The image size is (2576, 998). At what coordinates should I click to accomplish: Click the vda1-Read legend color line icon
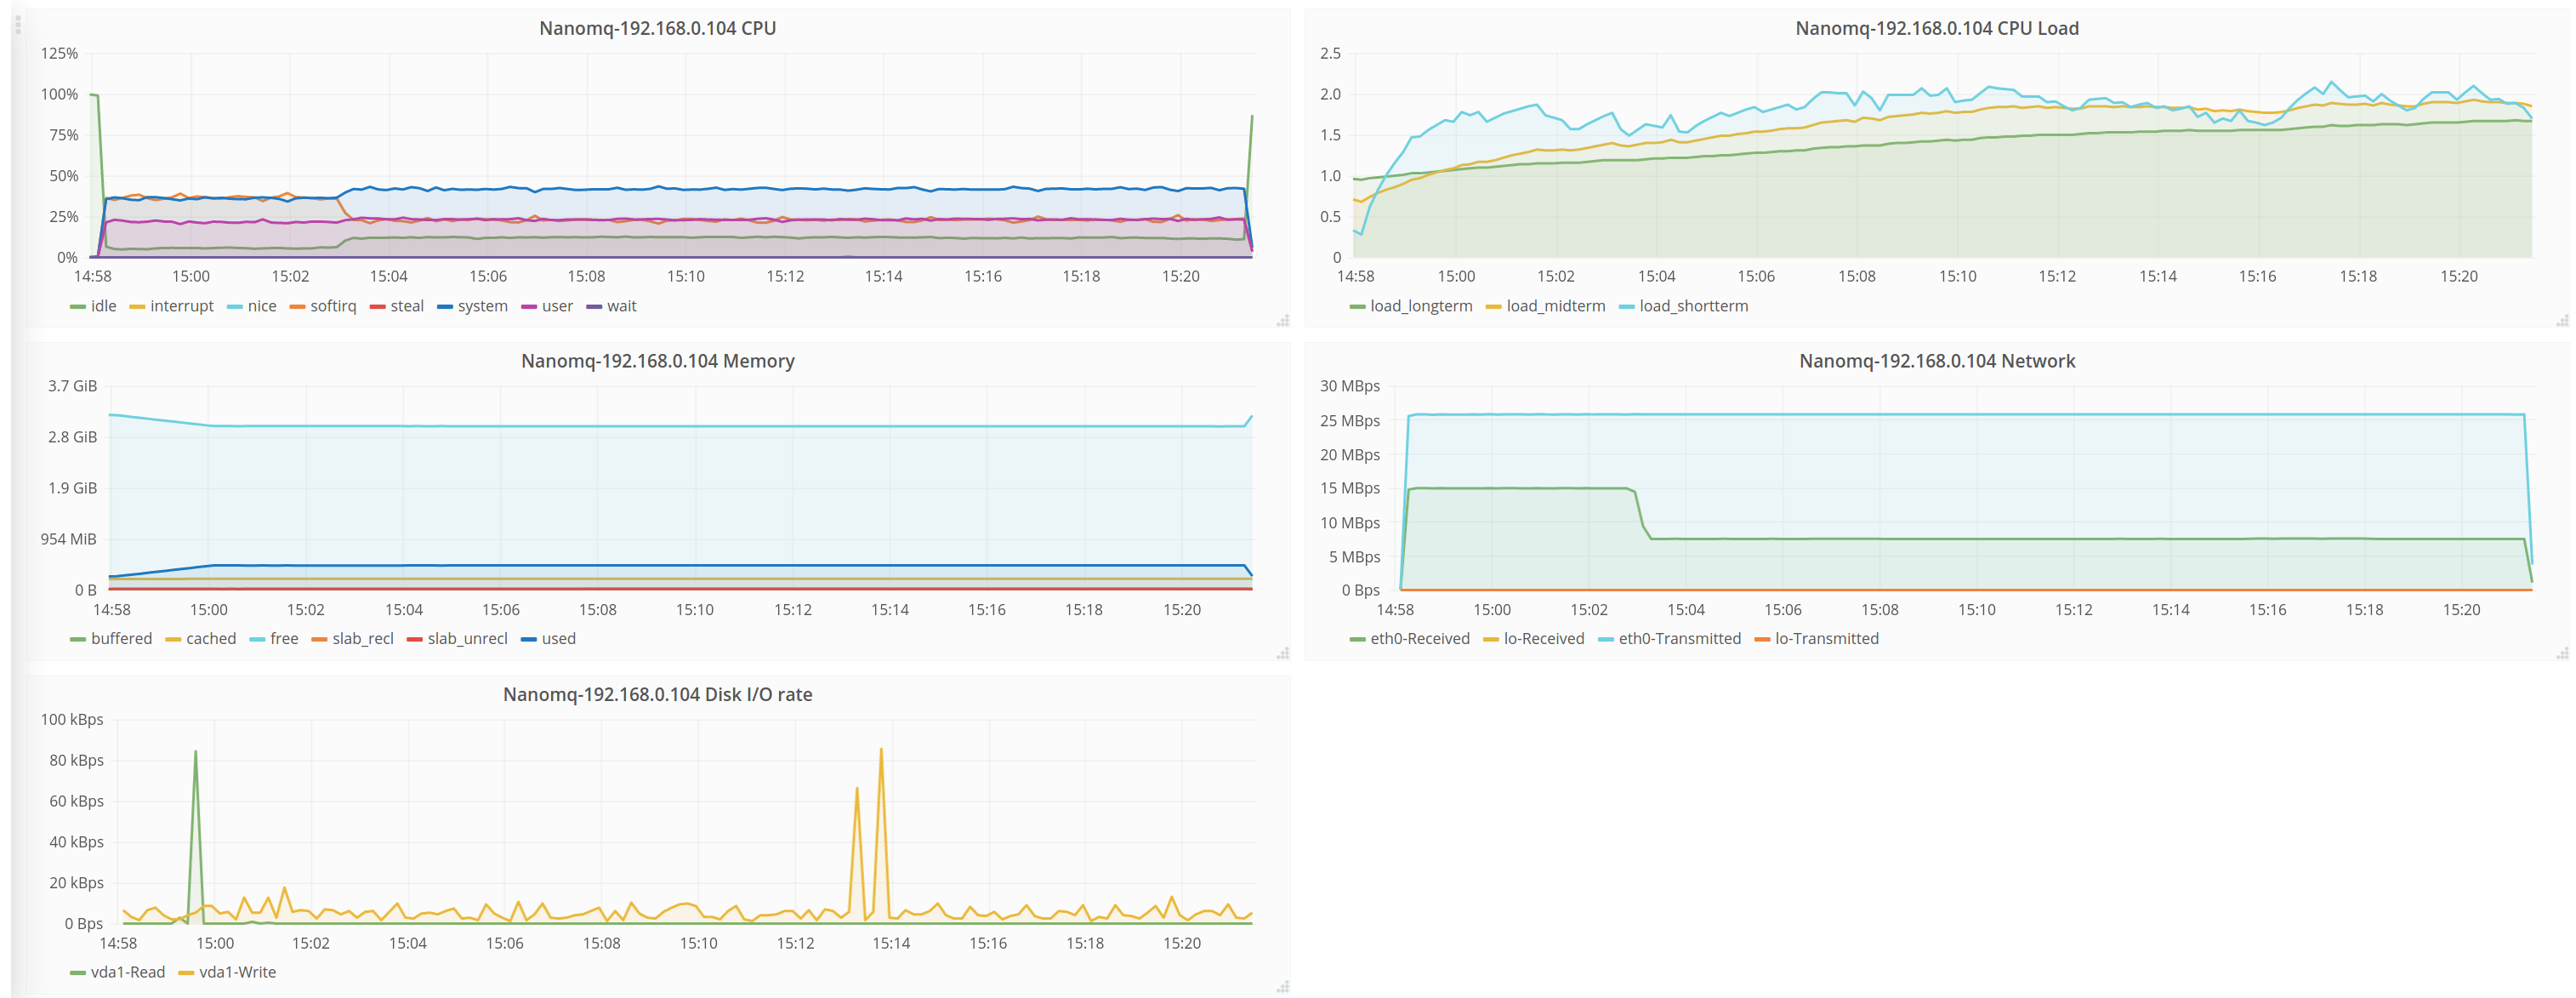[77, 973]
